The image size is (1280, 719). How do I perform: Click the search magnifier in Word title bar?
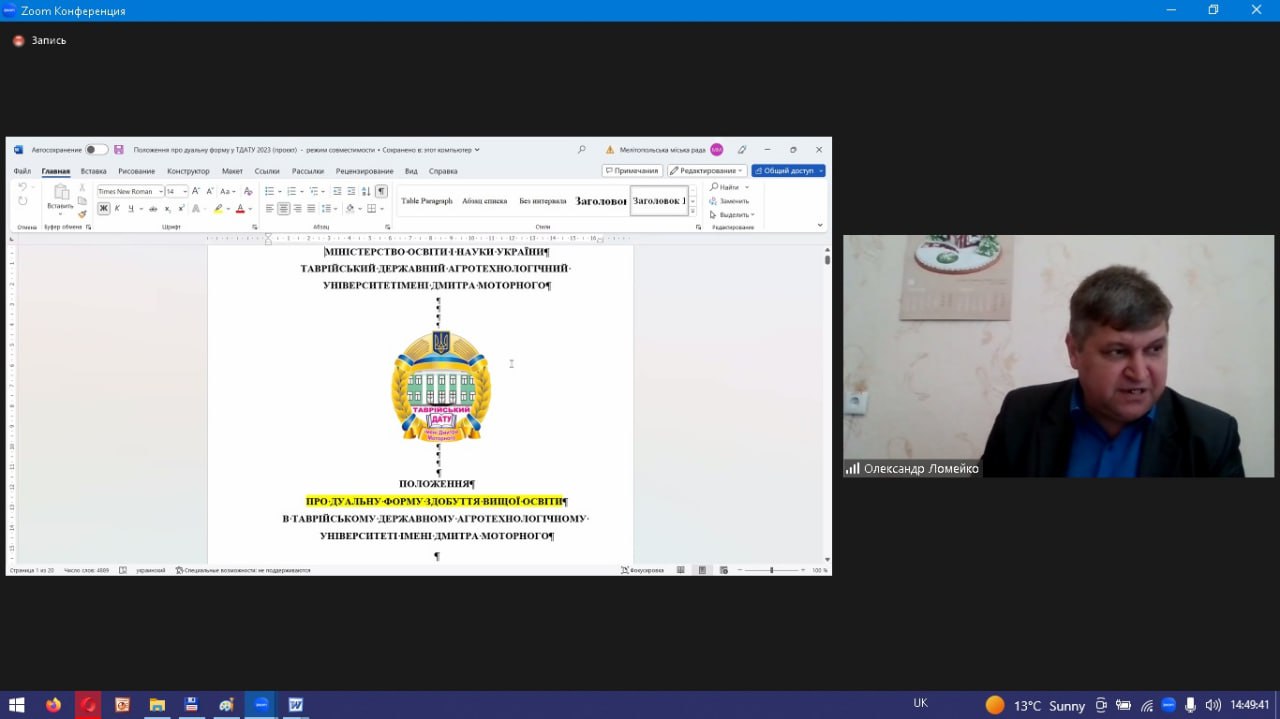(x=582, y=150)
